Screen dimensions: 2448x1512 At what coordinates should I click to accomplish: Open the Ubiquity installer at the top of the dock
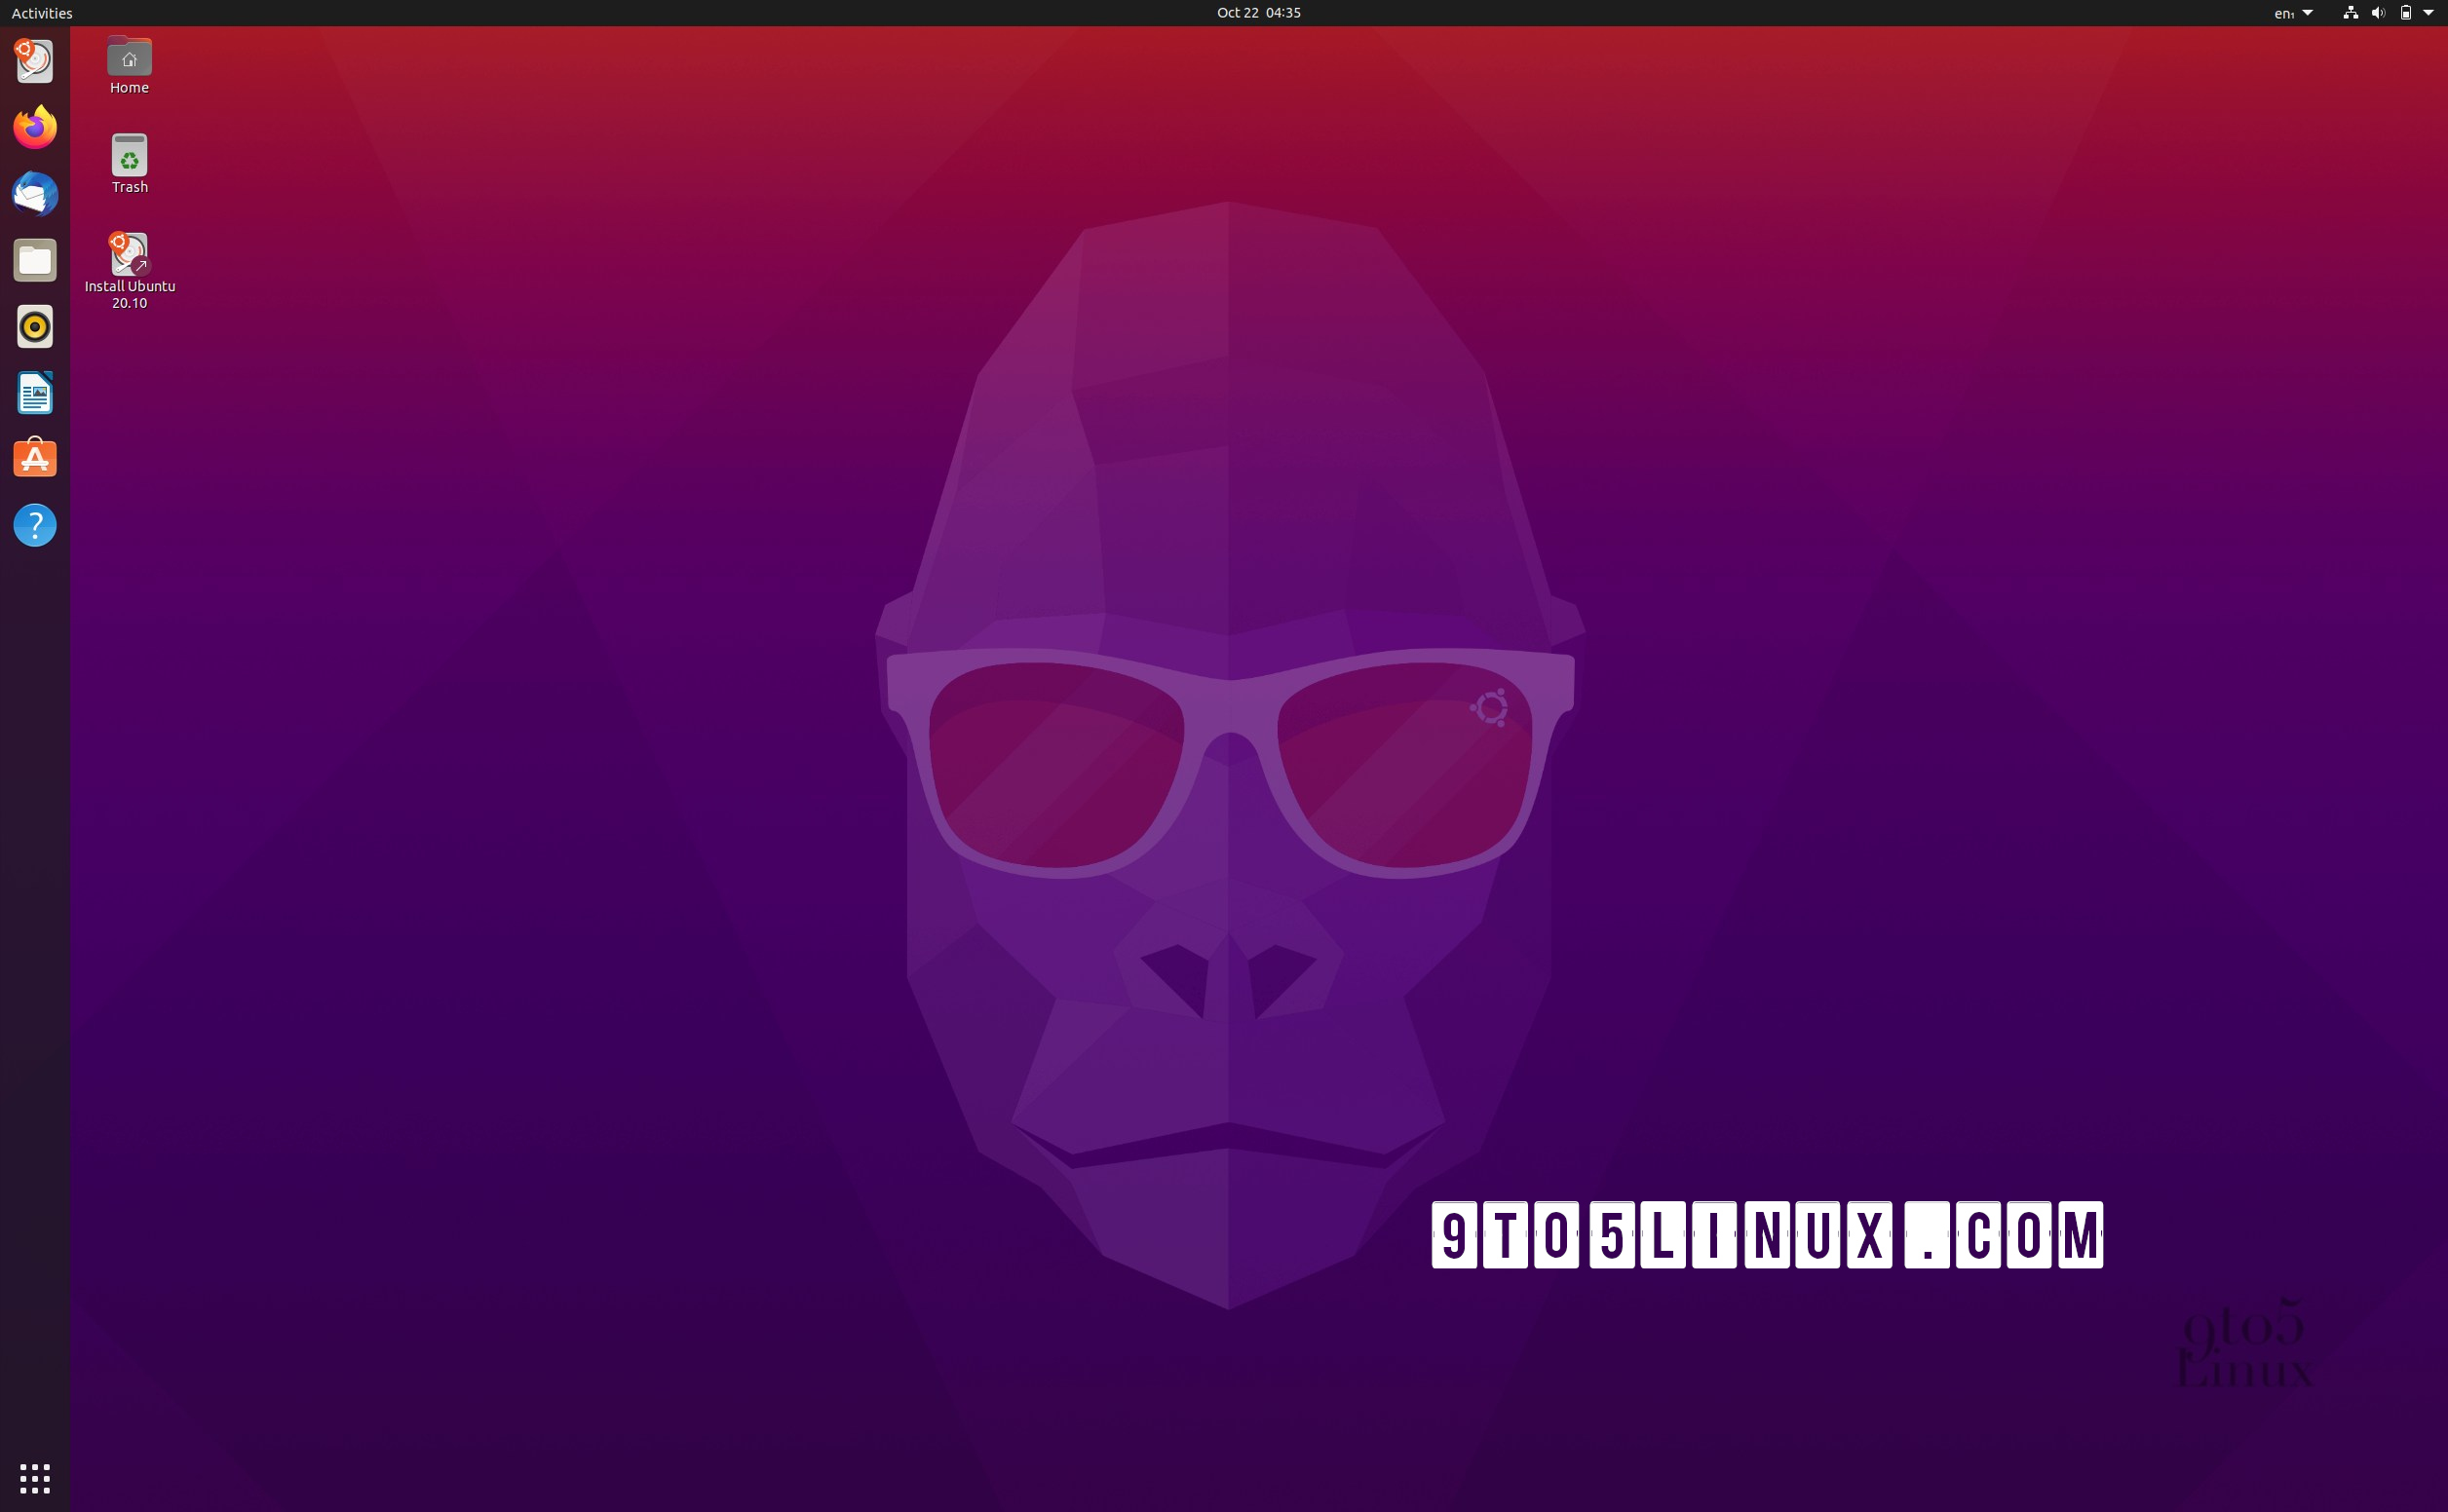35,61
